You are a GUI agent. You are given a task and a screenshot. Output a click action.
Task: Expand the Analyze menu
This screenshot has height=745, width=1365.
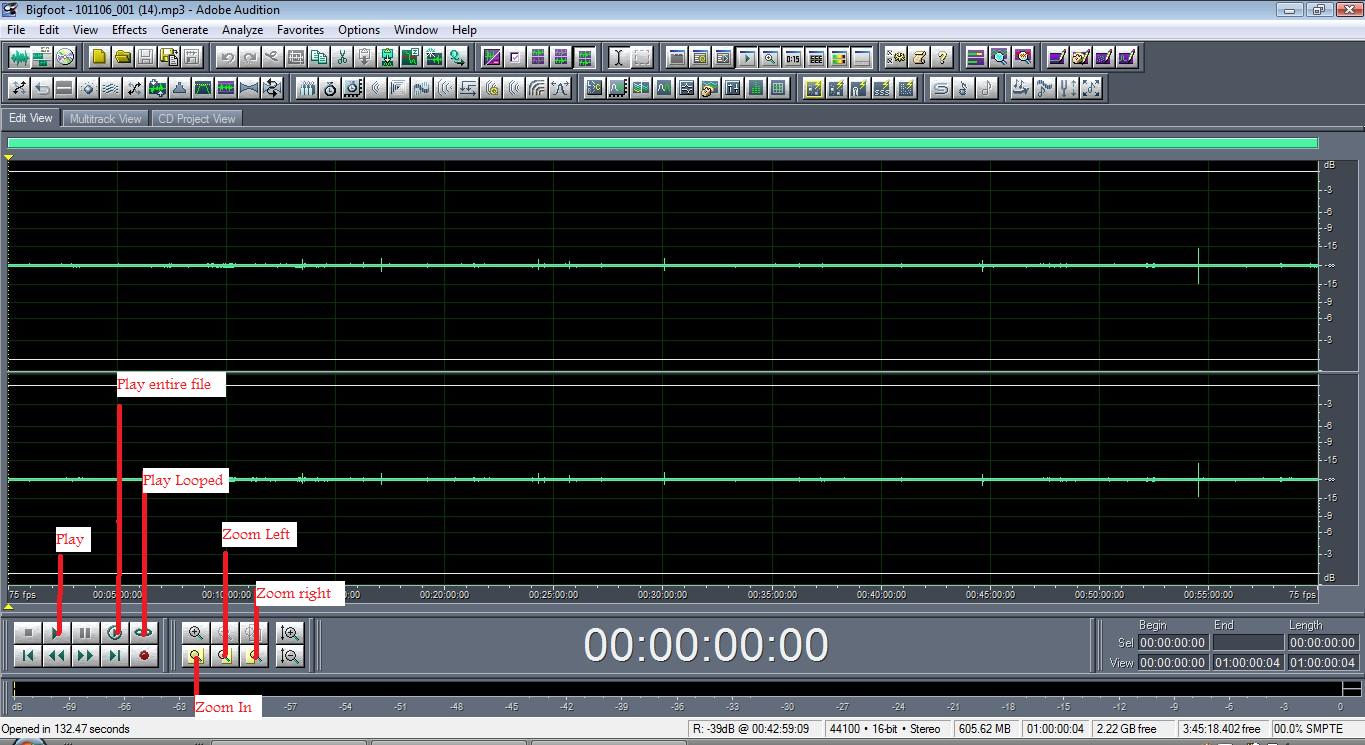(242, 30)
